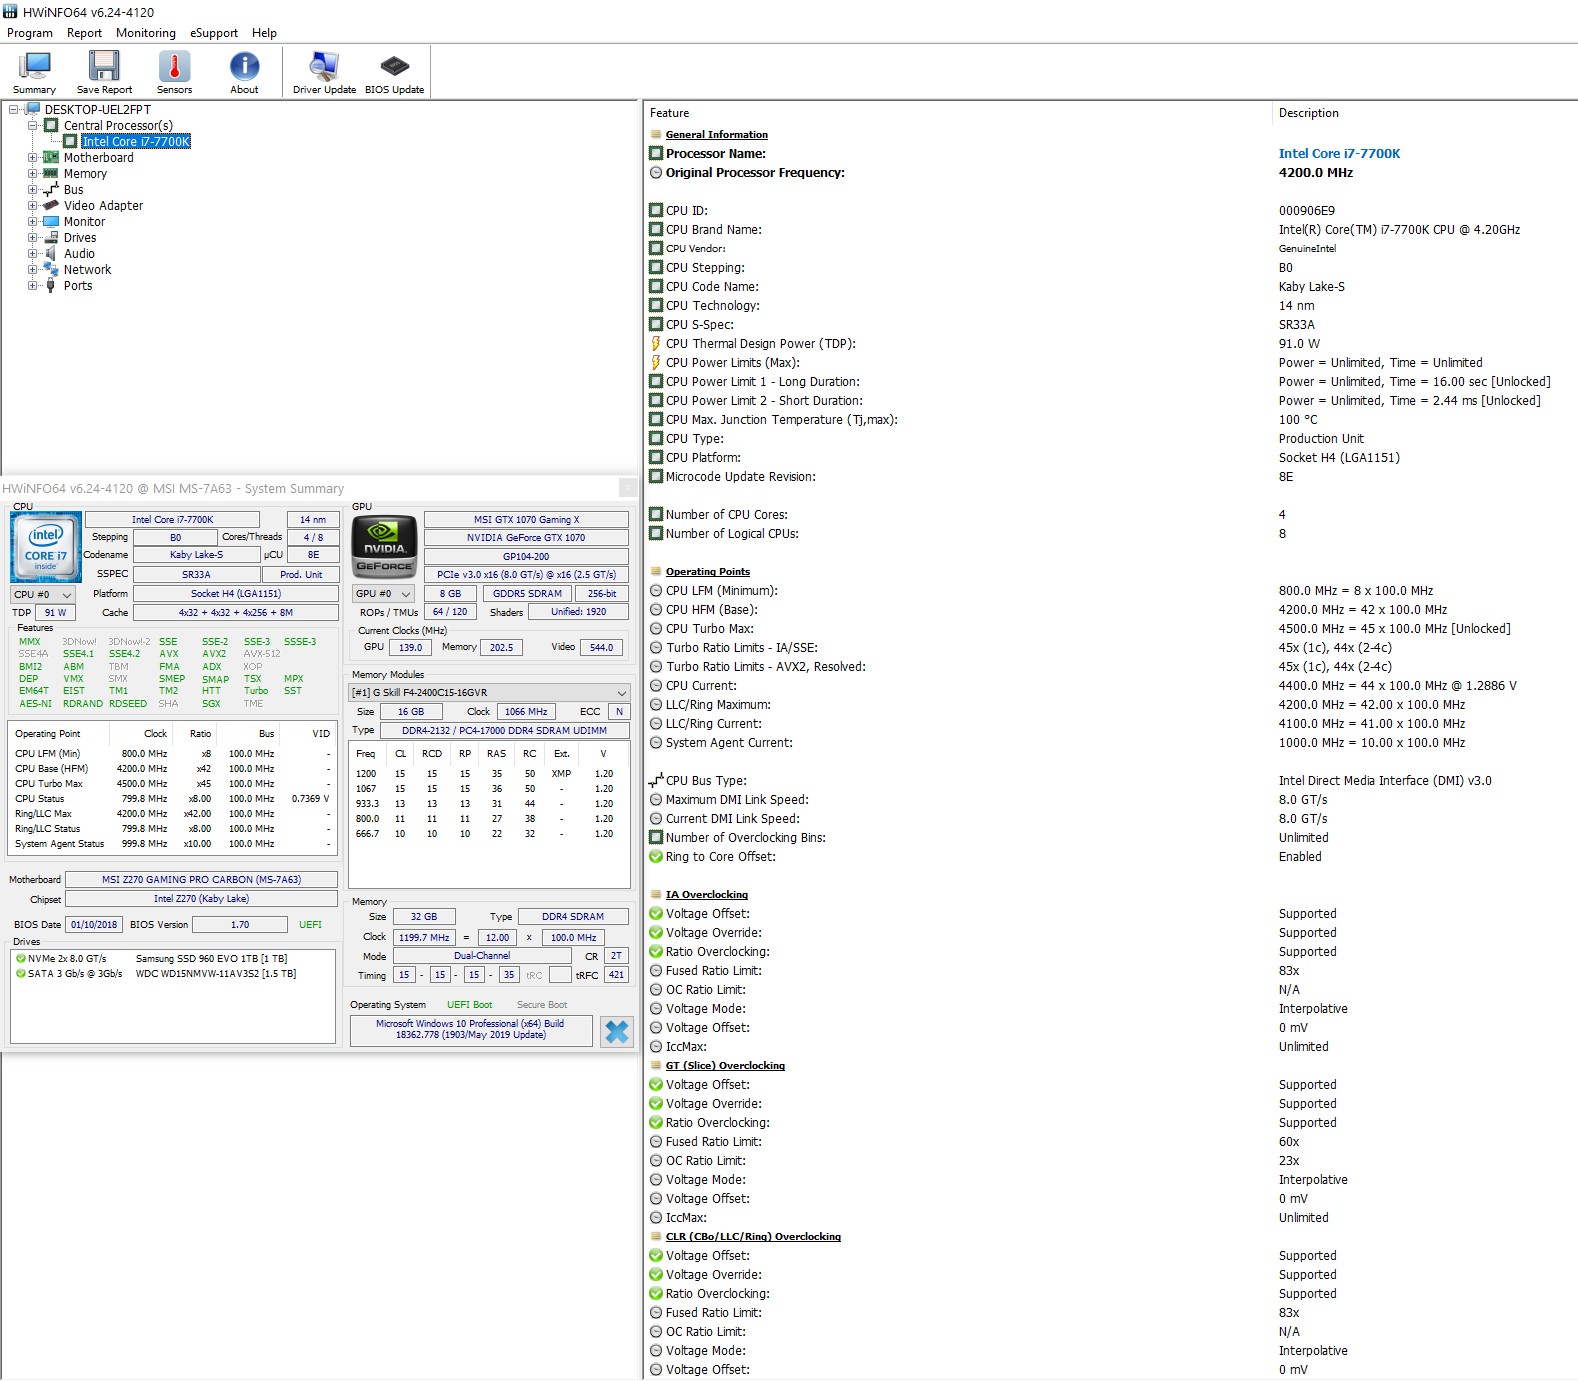This screenshot has width=1578, height=1381.
Task: Click the HWiNFO64 title bar app icon
Action: point(10,12)
